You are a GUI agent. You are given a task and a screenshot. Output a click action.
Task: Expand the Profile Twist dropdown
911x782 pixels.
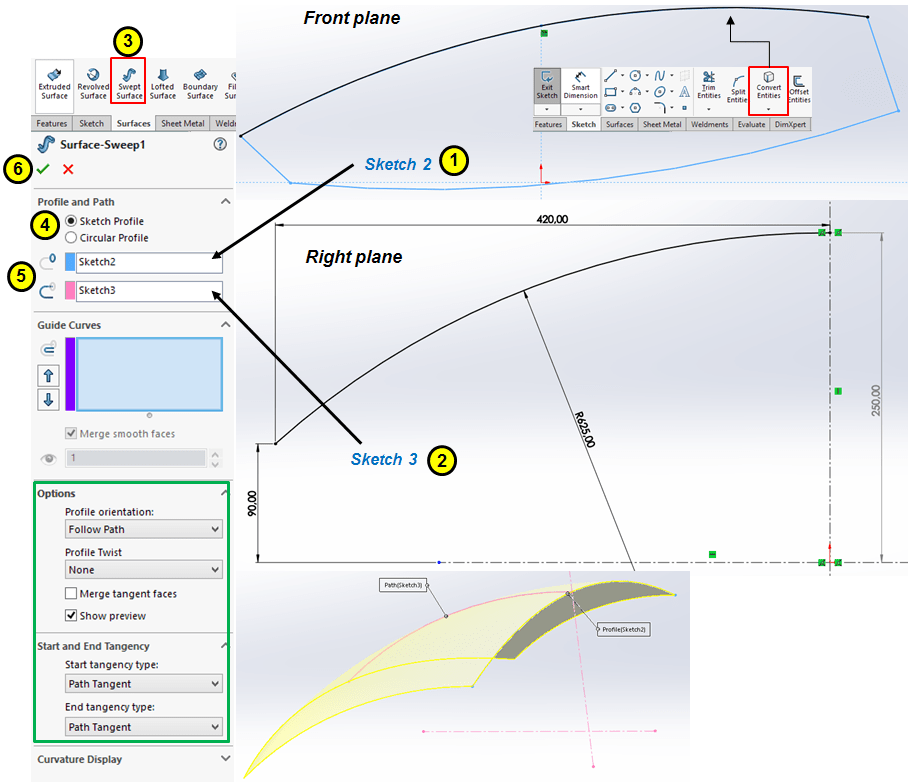tap(144, 570)
